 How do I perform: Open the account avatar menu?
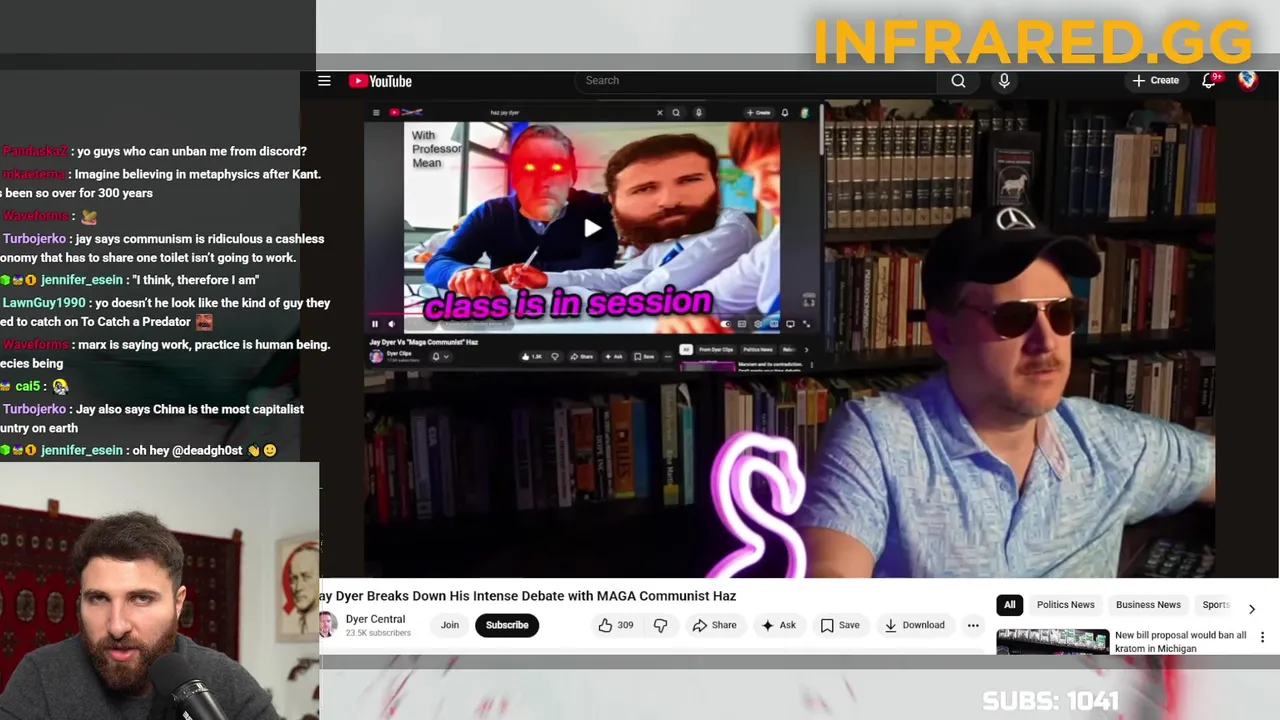click(x=1248, y=80)
